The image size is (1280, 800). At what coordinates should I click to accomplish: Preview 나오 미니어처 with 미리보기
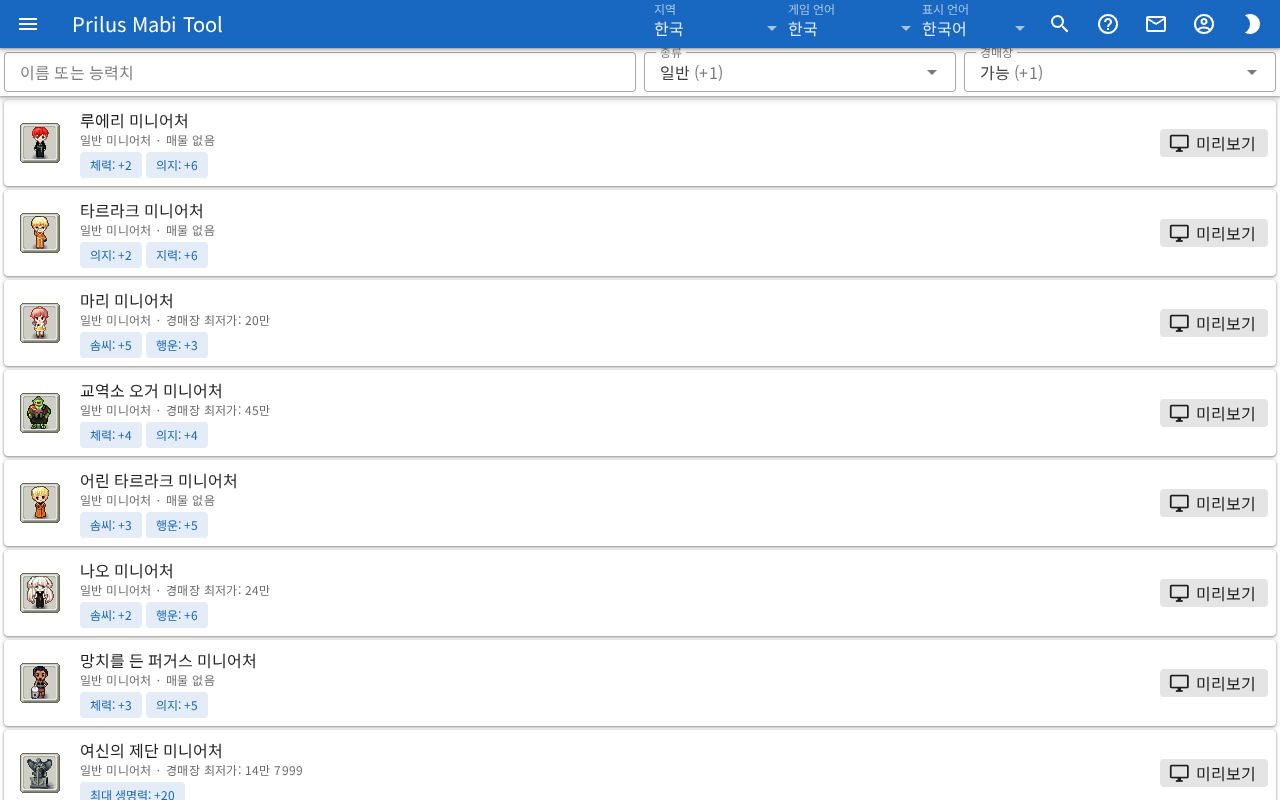pos(1214,593)
